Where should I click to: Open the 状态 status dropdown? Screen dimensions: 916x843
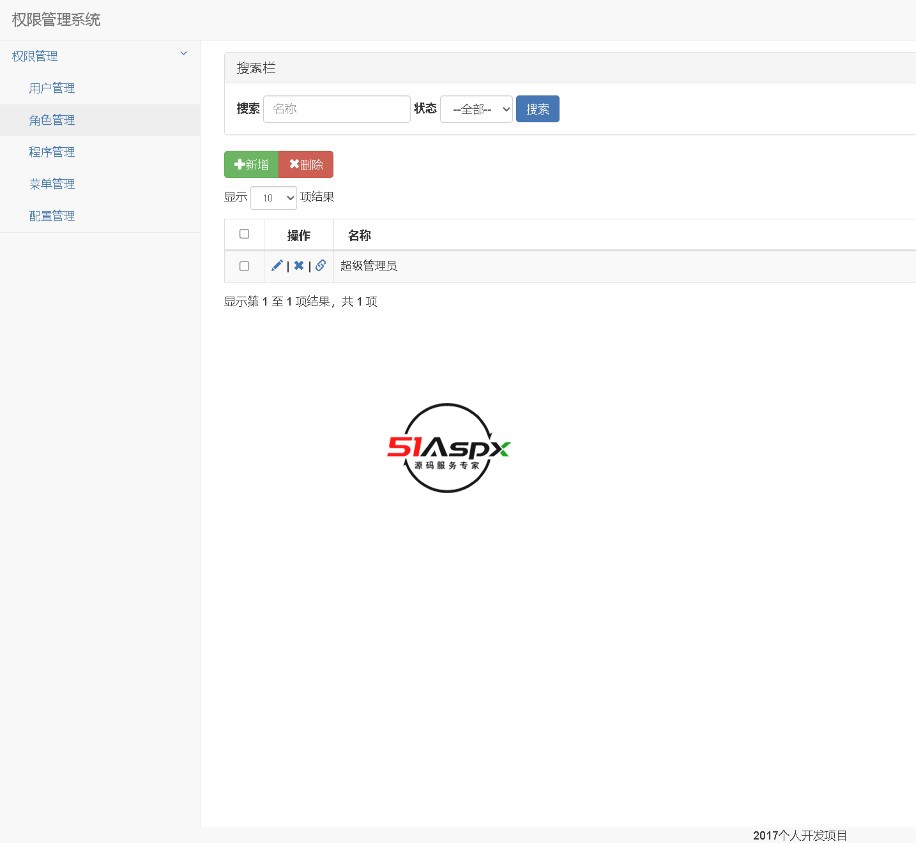point(476,109)
